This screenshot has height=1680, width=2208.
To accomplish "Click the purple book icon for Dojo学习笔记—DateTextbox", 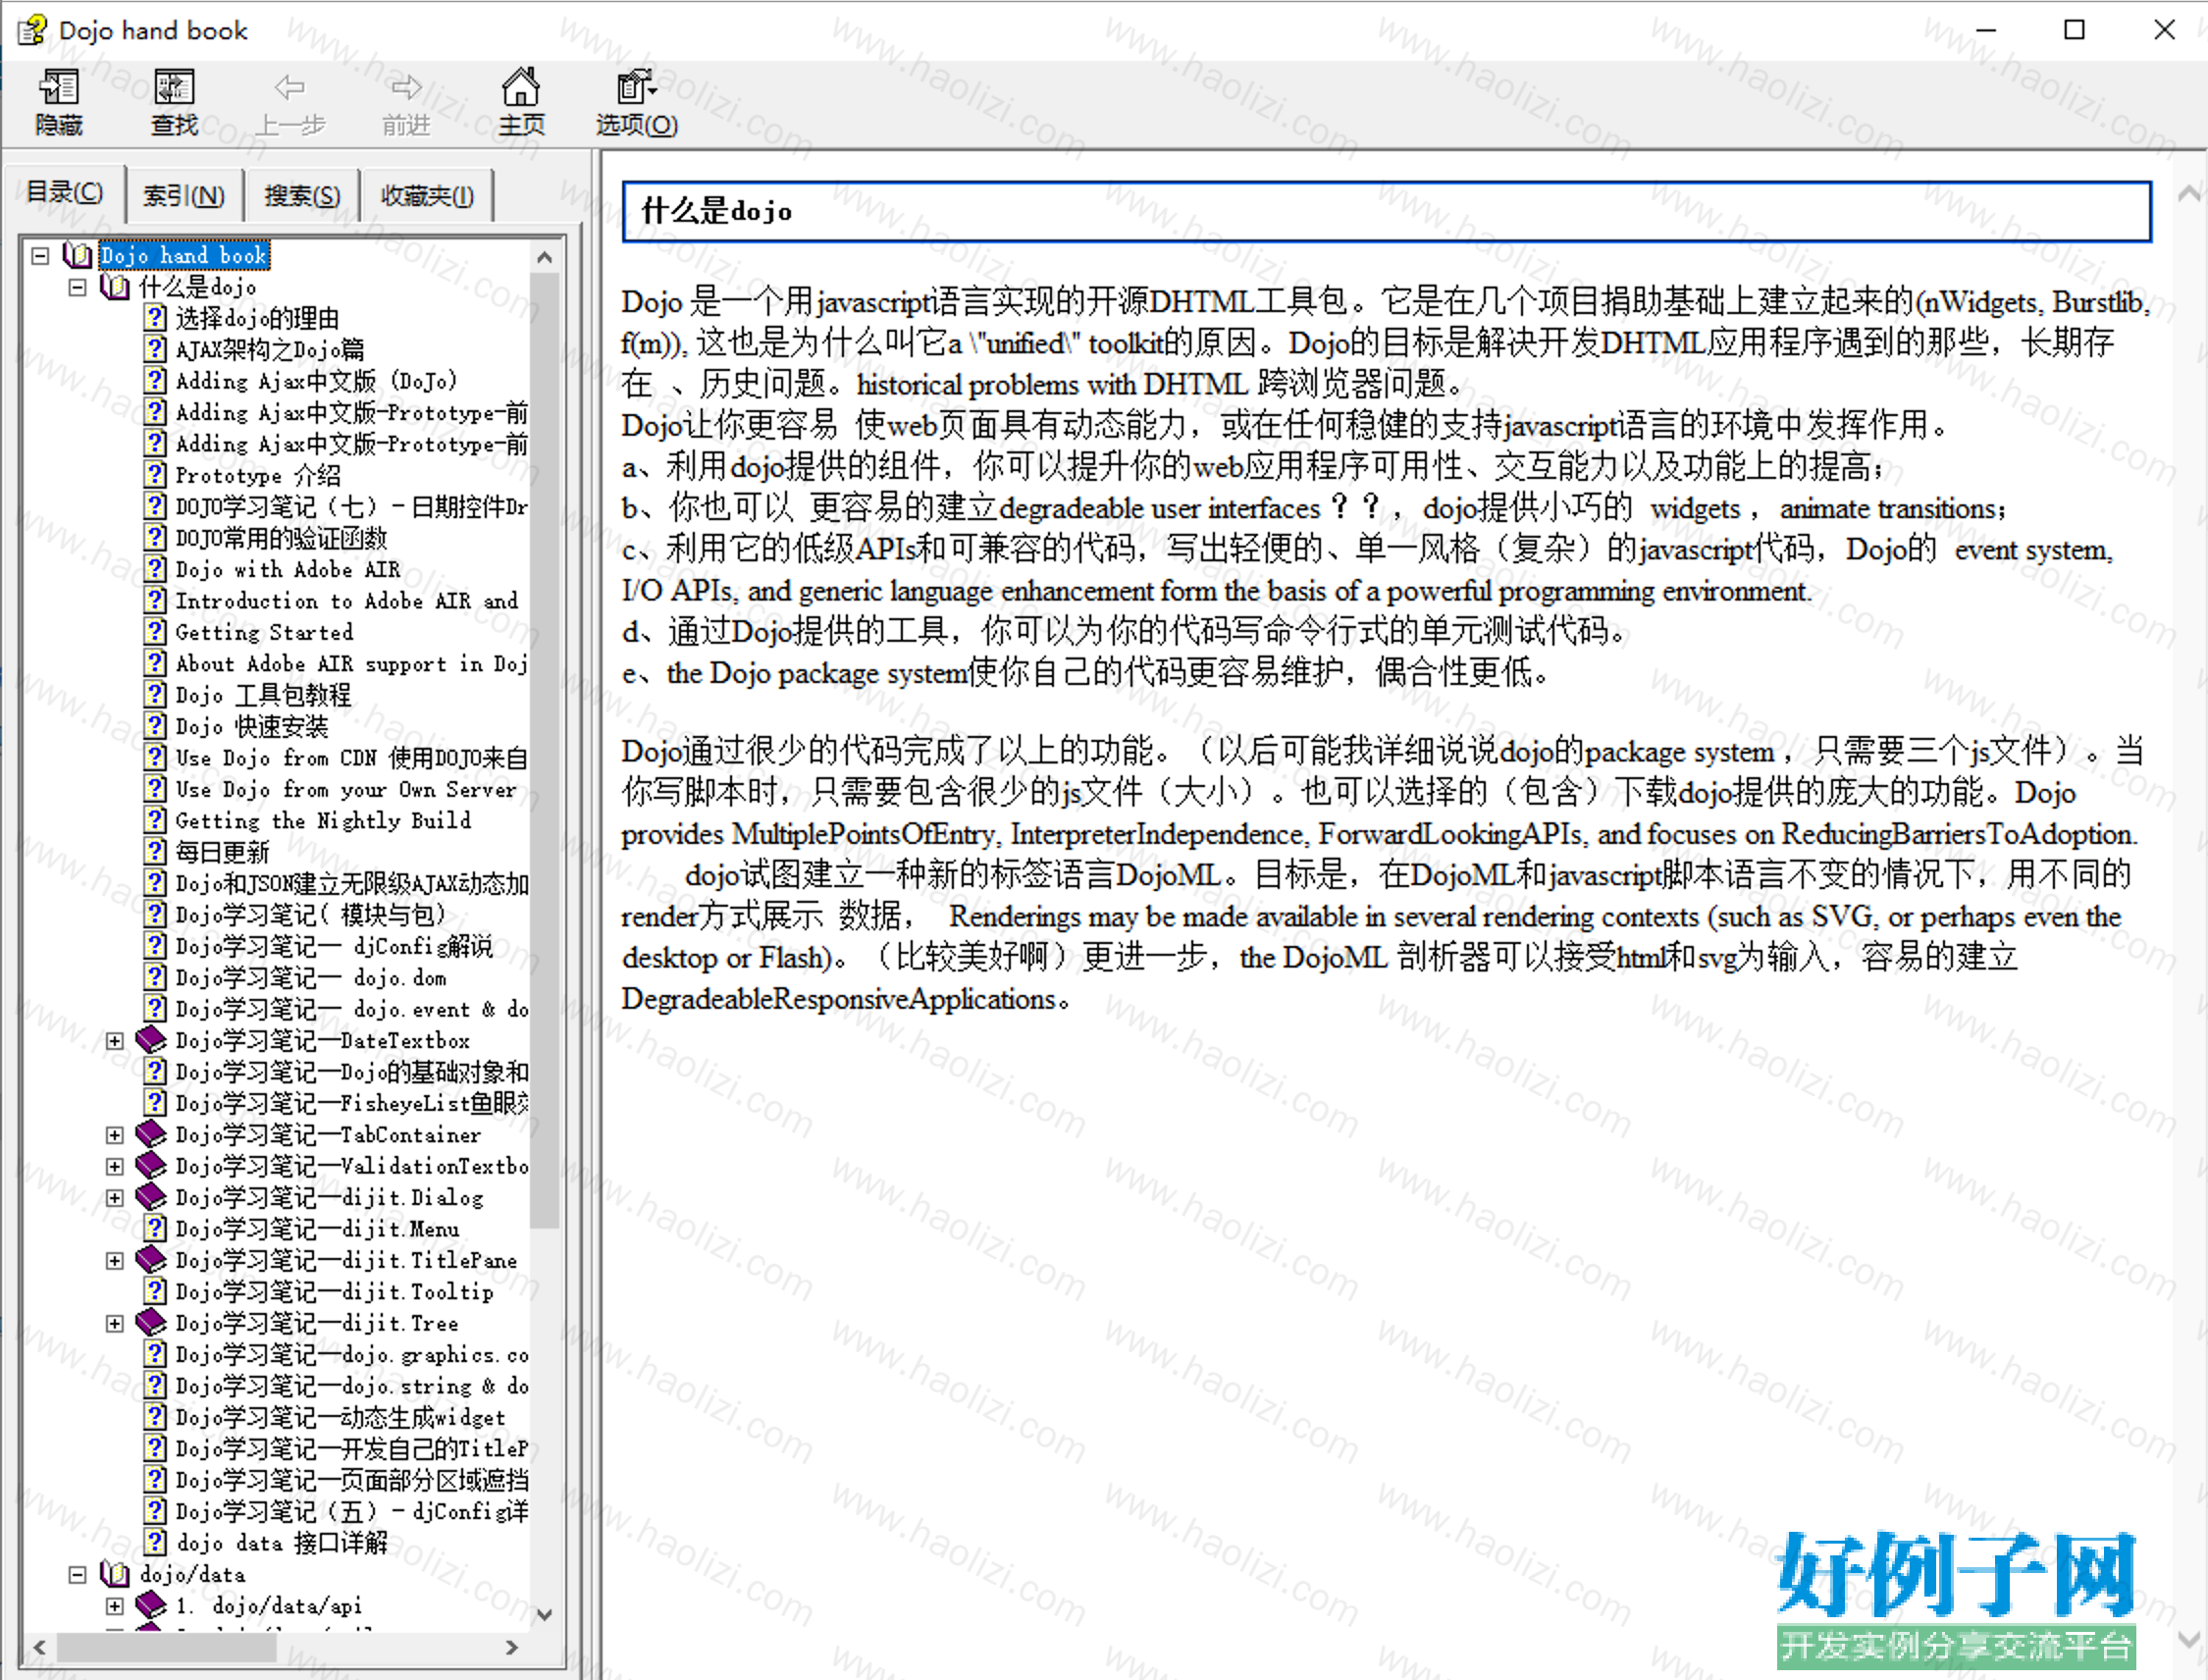I will tap(151, 1040).
